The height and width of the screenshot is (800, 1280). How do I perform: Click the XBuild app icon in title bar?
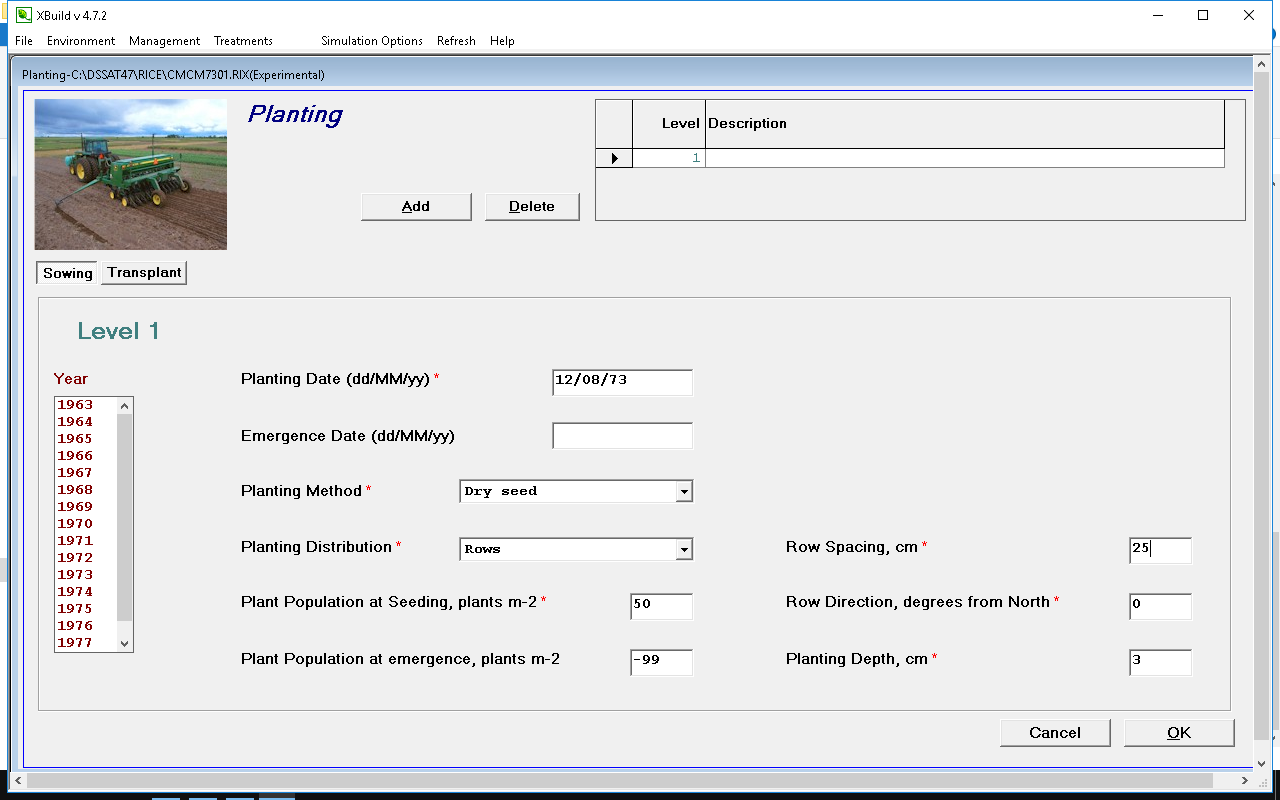[x=24, y=15]
